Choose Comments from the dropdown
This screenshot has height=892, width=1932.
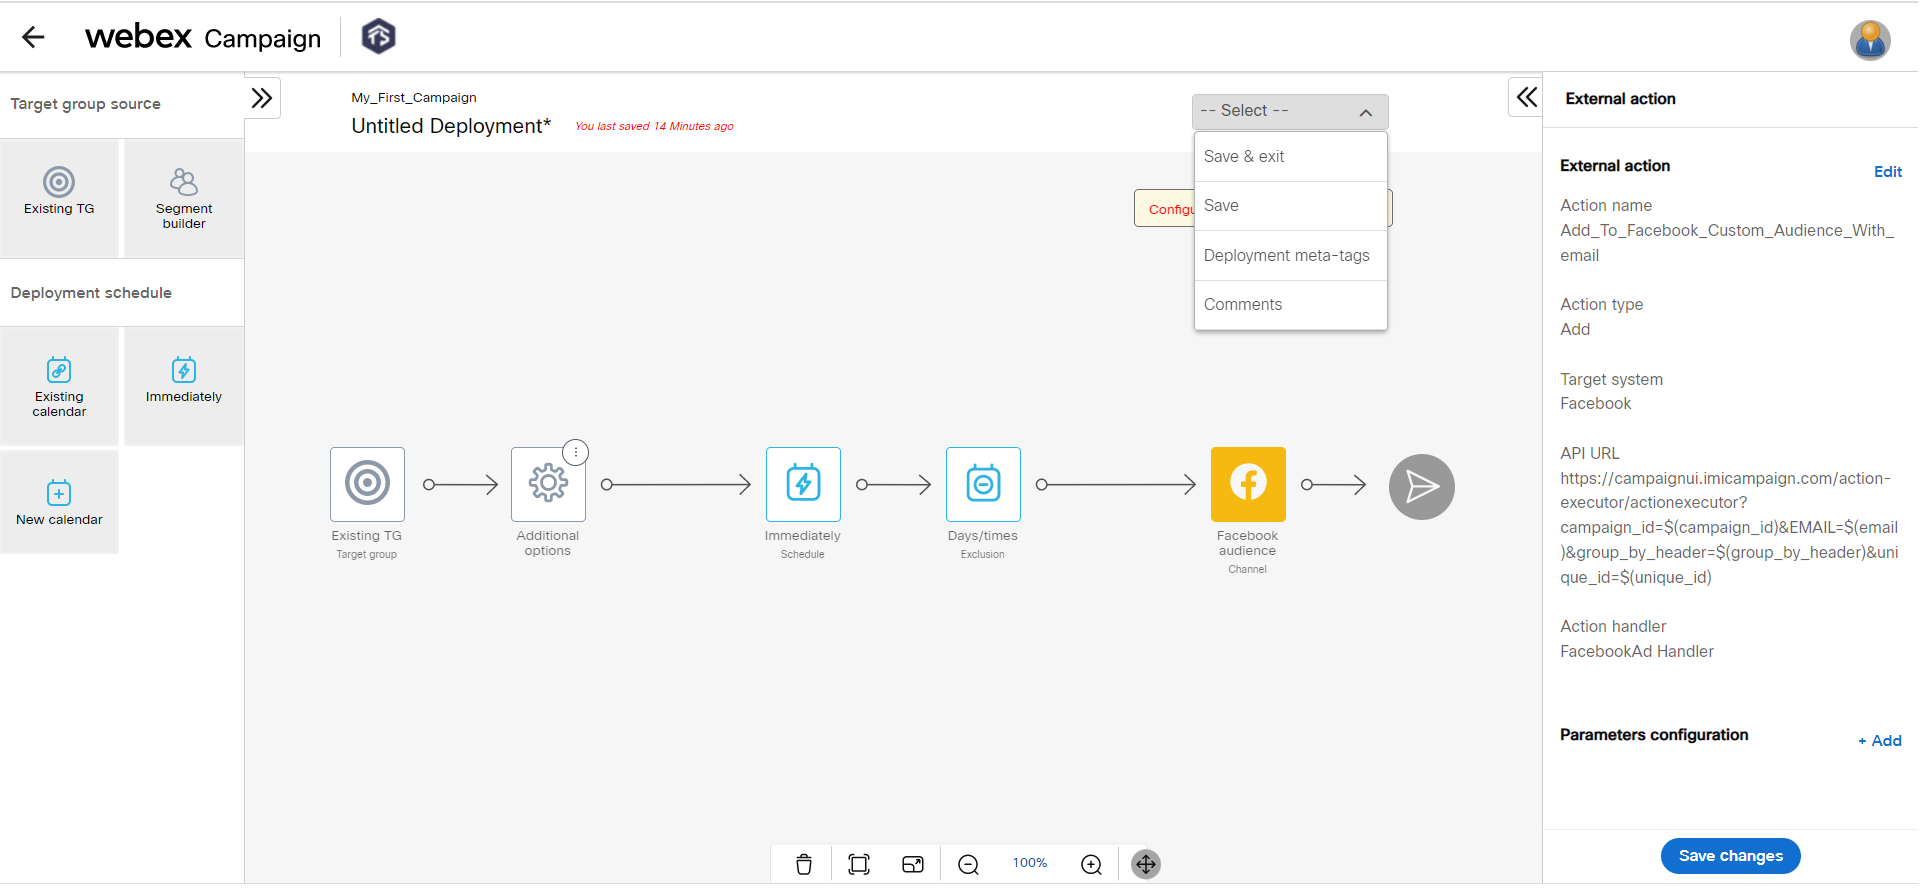1291,305
